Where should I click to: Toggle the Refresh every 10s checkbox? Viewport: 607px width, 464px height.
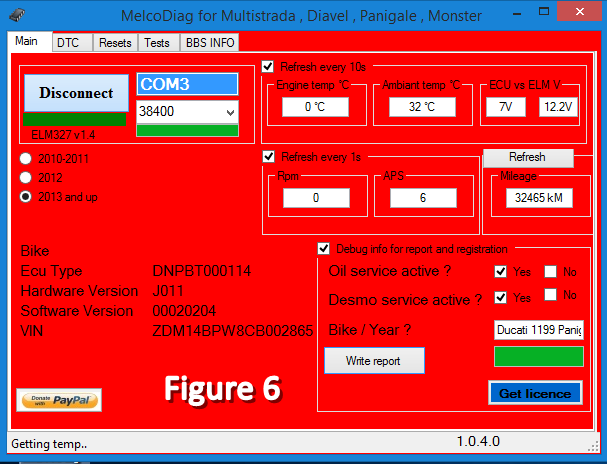(268, 67)
